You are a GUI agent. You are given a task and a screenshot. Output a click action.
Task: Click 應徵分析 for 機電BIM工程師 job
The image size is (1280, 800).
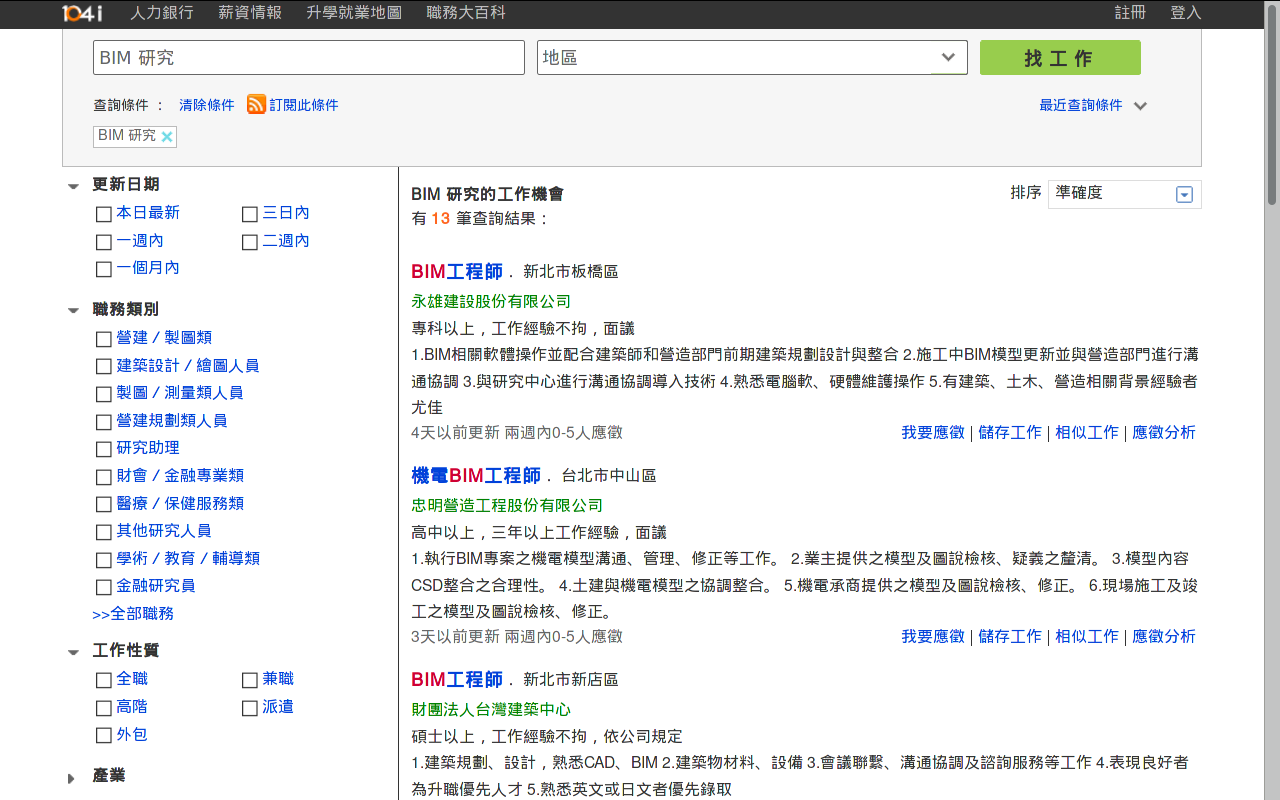click(x=1164, y=636)
